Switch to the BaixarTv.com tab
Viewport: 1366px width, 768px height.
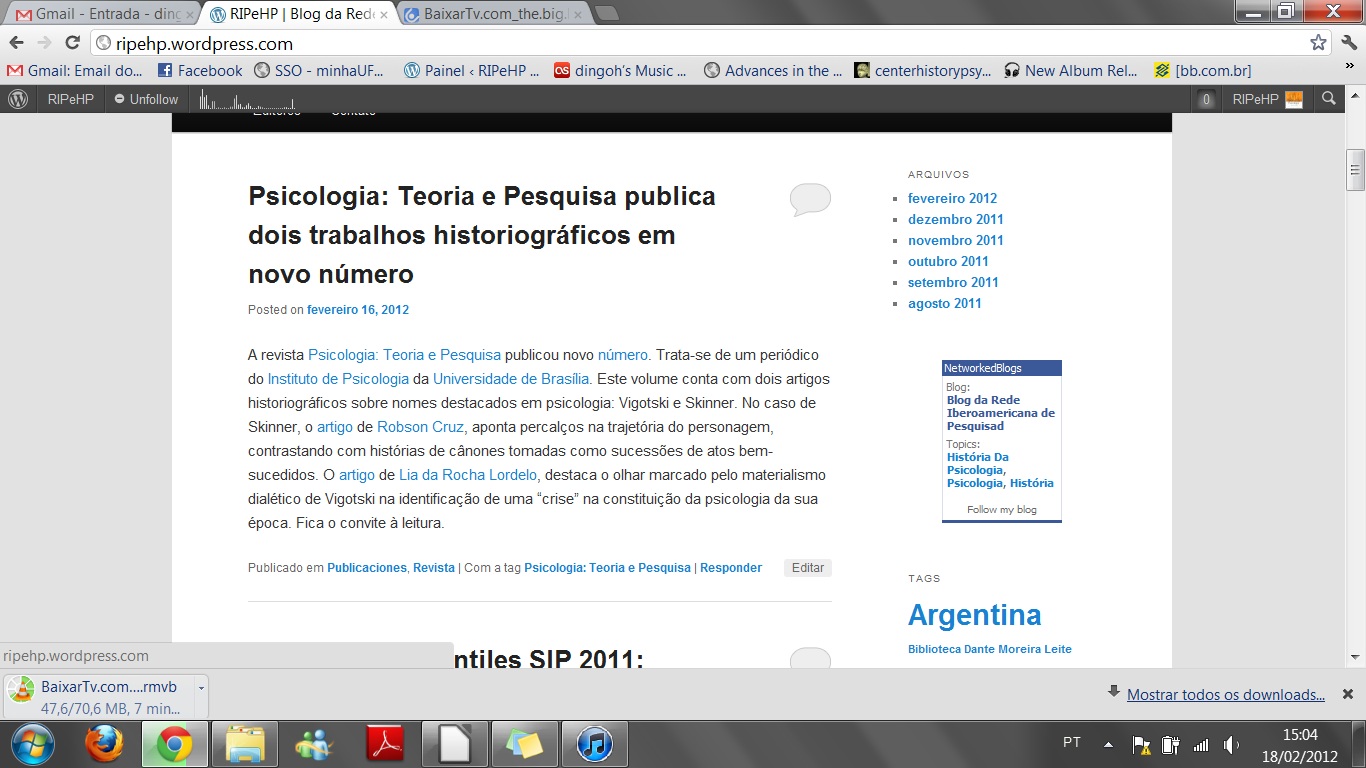[490, 15]
